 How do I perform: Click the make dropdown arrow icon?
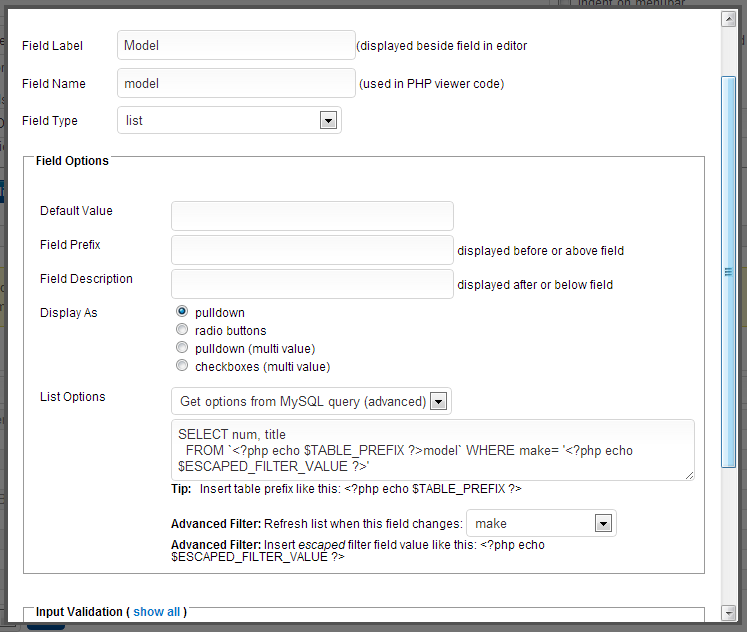click(602, 523)
